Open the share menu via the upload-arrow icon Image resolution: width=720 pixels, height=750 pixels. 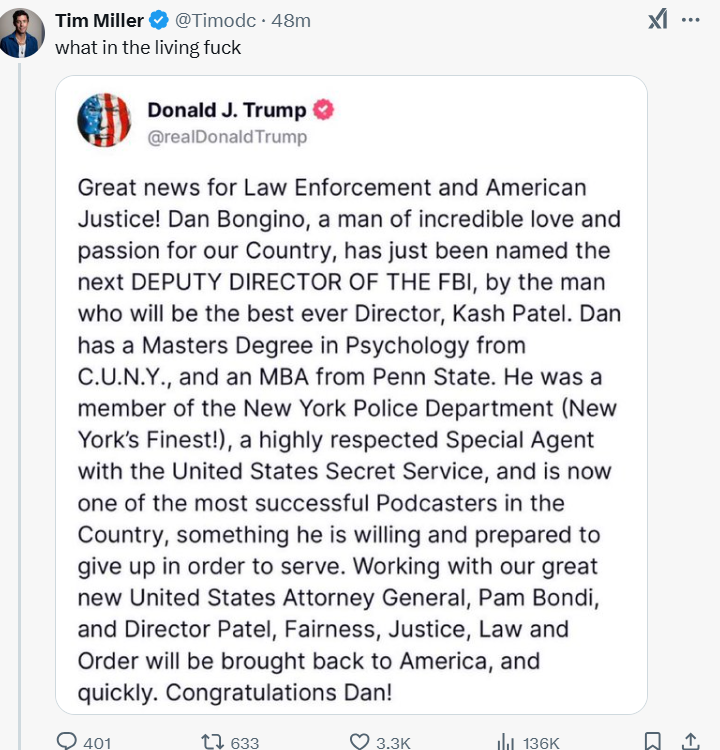[689, 741]
